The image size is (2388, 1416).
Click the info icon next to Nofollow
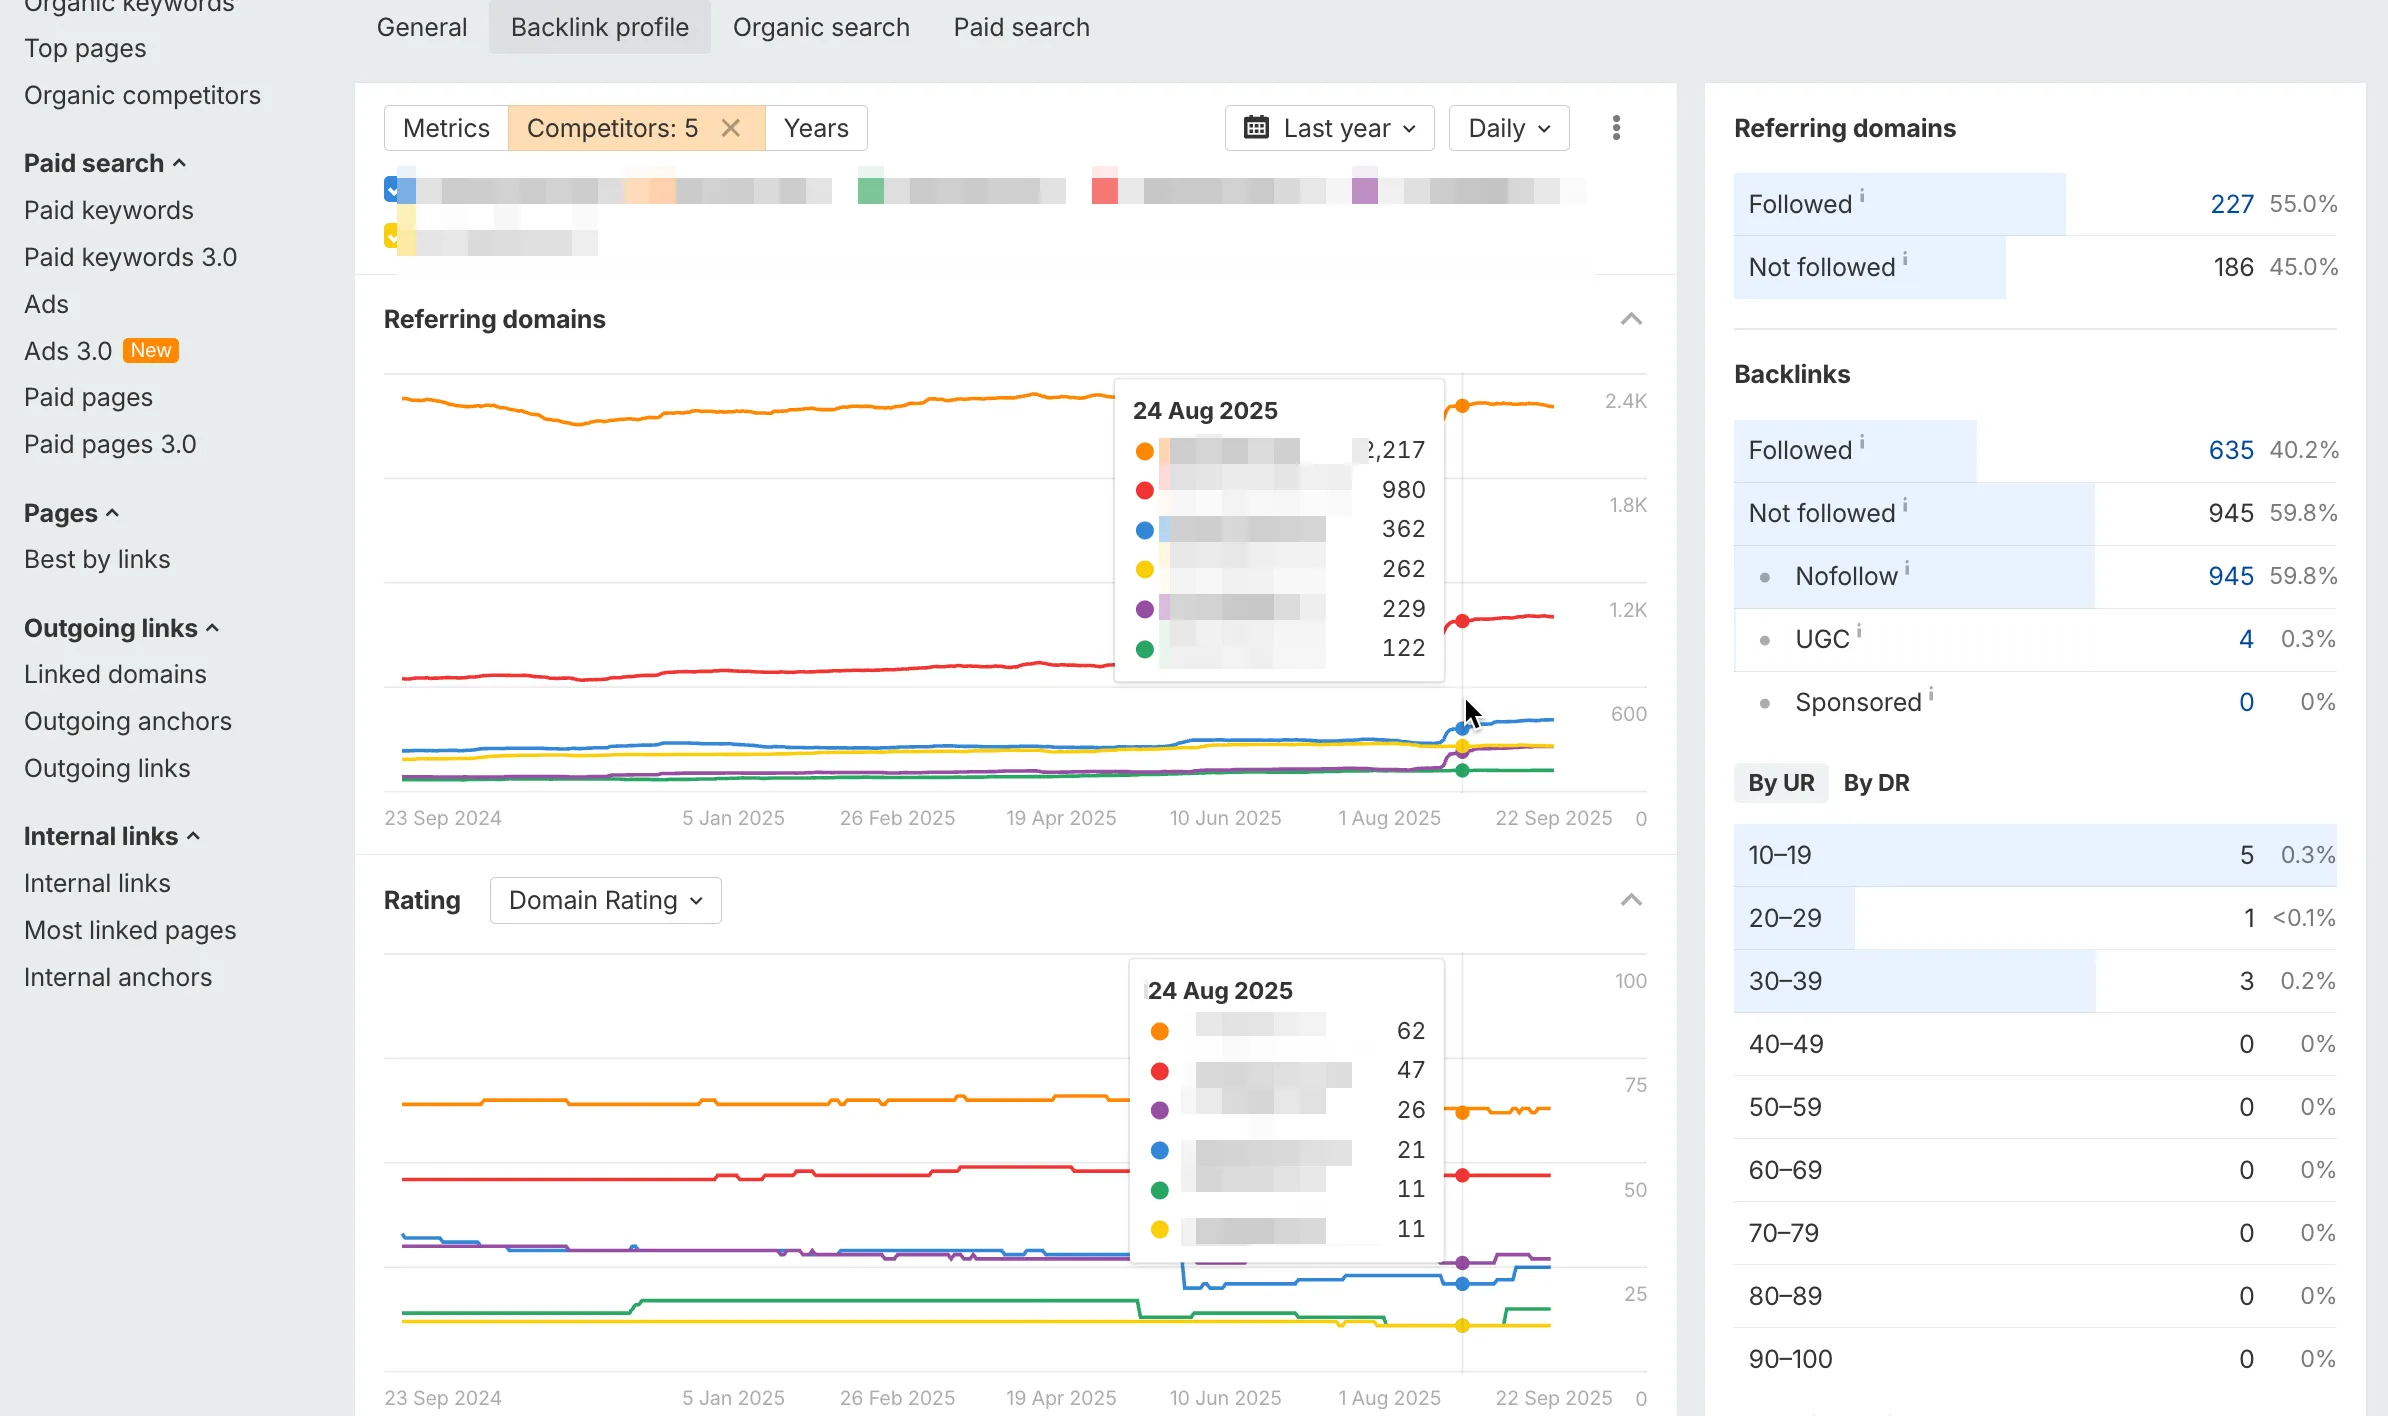pyautogui.click(x=1907, y=568)
